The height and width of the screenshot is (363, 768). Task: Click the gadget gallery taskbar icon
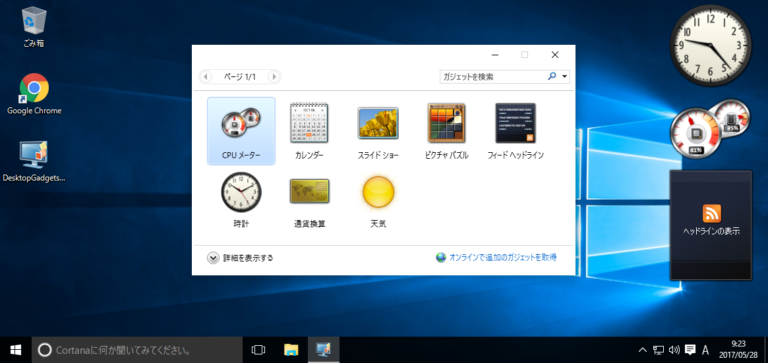pos(323,350)
